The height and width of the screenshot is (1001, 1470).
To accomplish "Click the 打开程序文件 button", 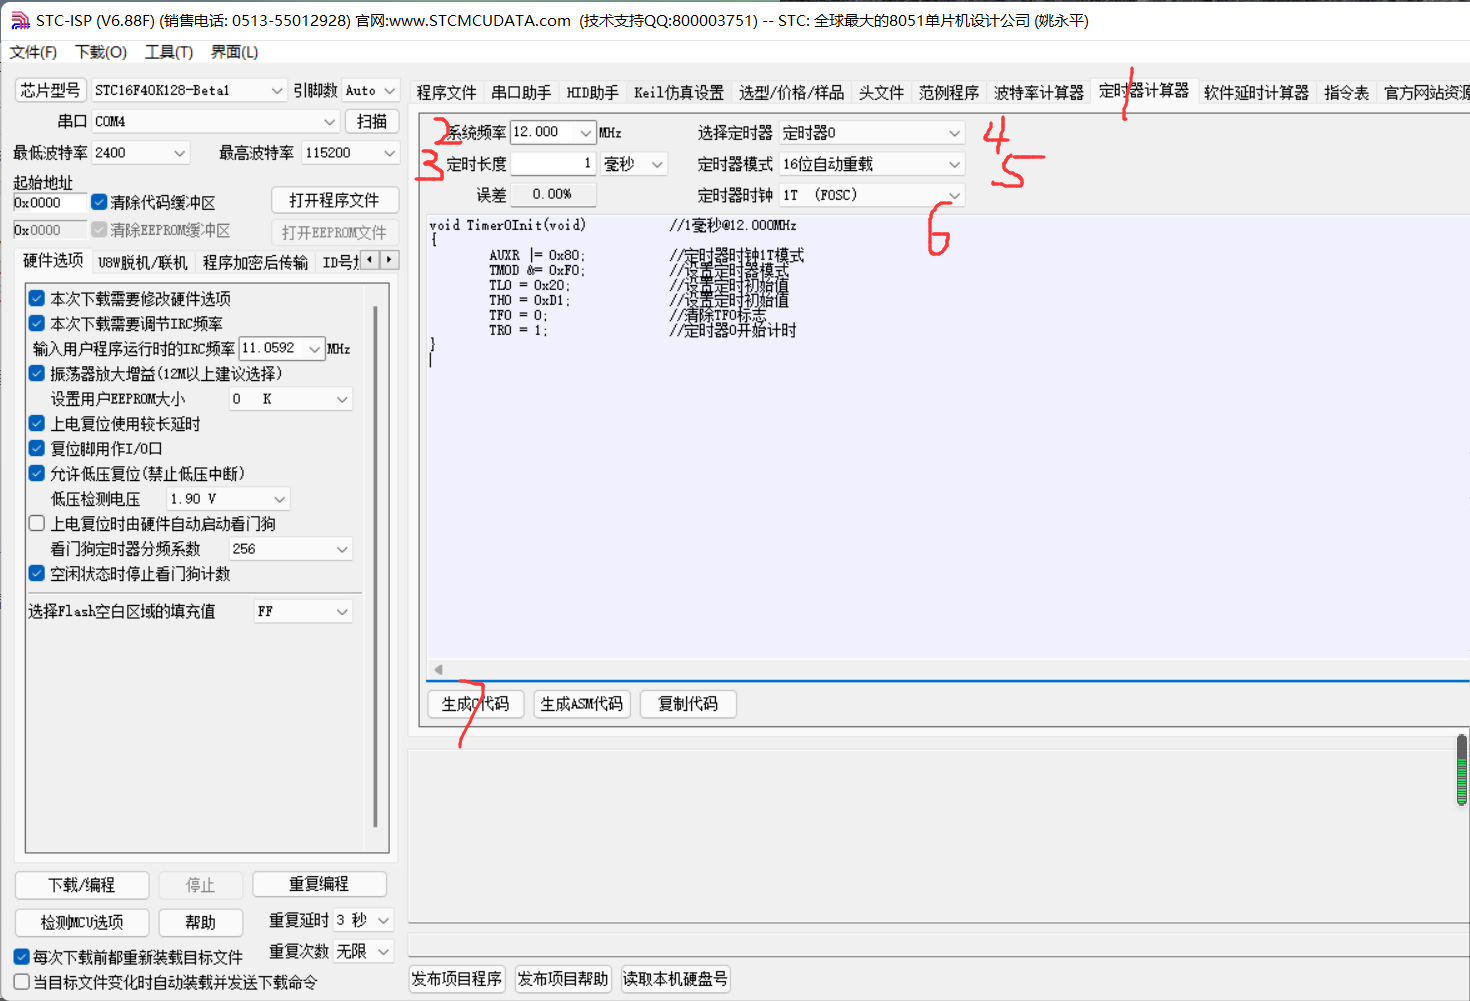I will [335, 200].
